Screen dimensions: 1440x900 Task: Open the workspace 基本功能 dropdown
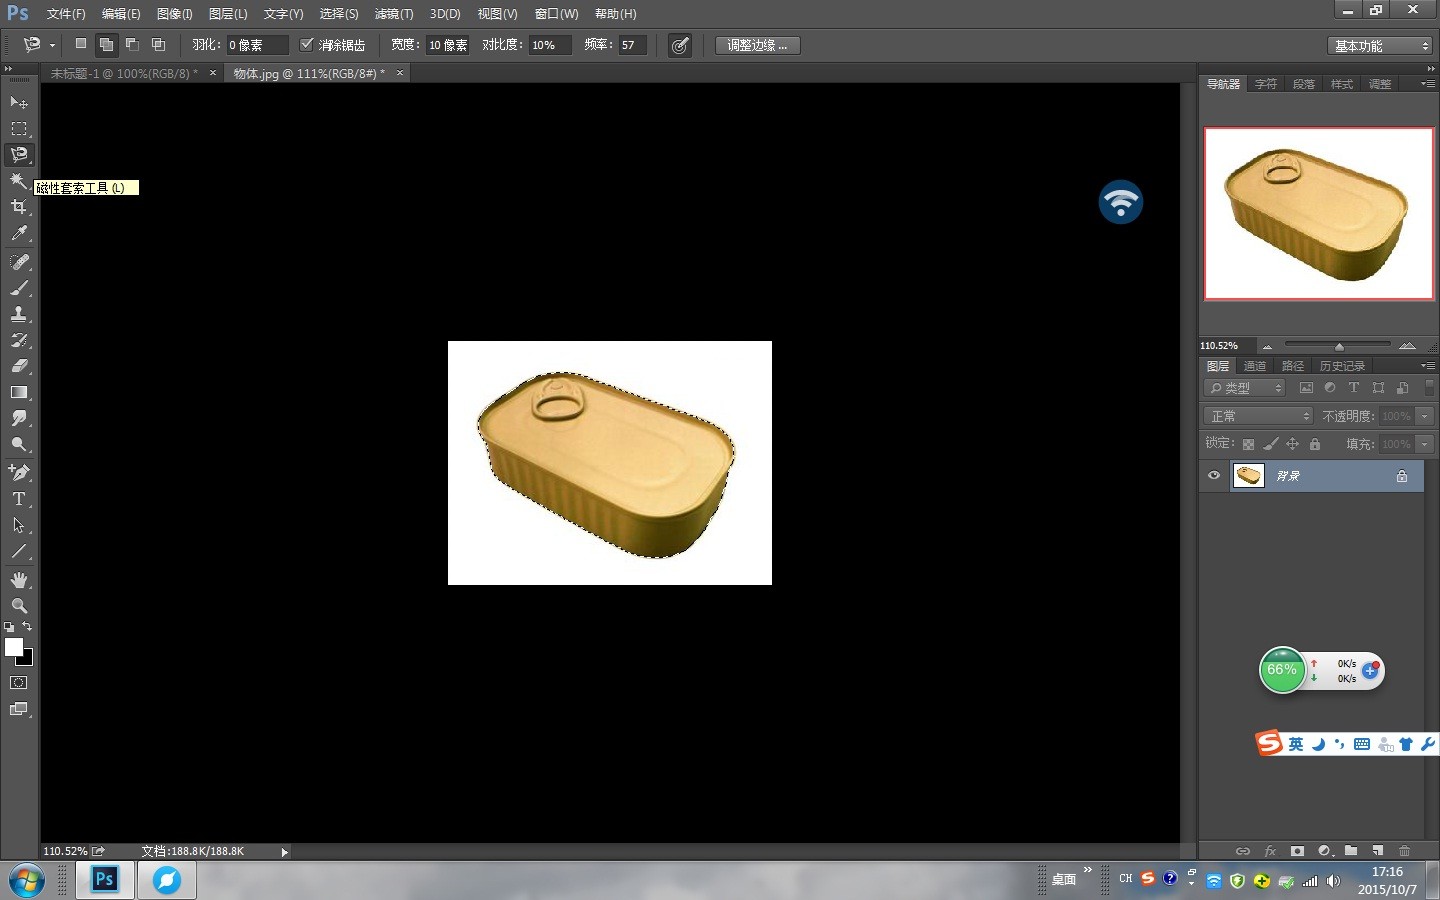coord(1381,46)
